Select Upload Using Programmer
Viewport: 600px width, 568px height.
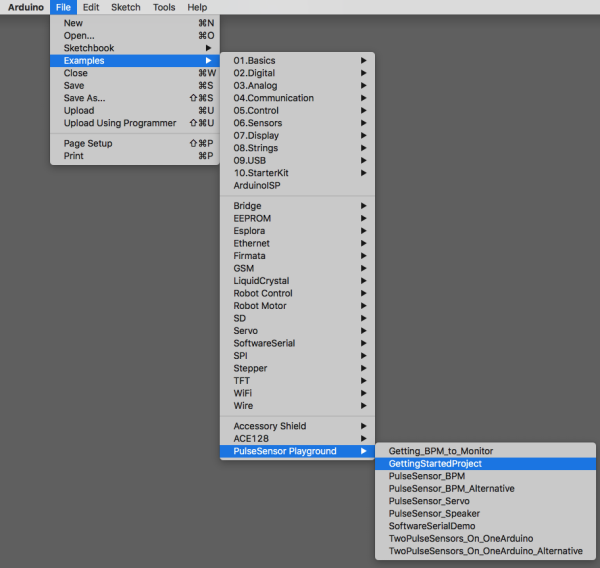pos(135,123)
